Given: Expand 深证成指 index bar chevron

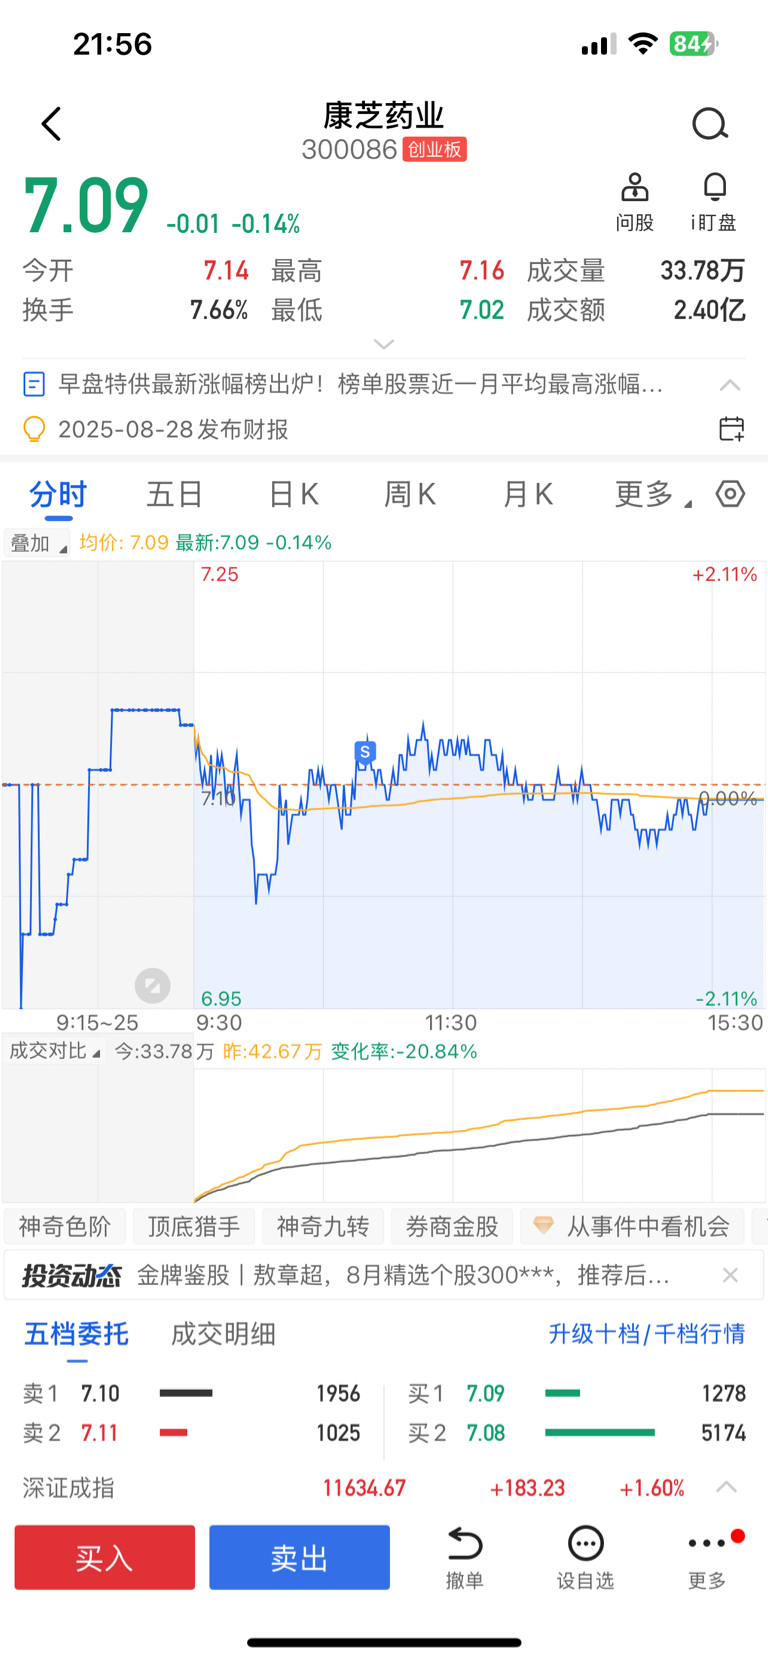Looking at the screenshot, I should (x=727, y=1487).
